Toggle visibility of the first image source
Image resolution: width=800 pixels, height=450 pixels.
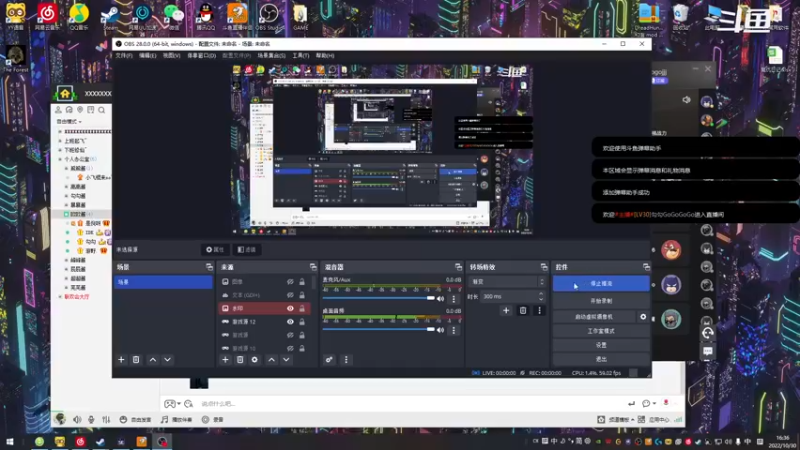pyautogui.click(x=290, y=282)
